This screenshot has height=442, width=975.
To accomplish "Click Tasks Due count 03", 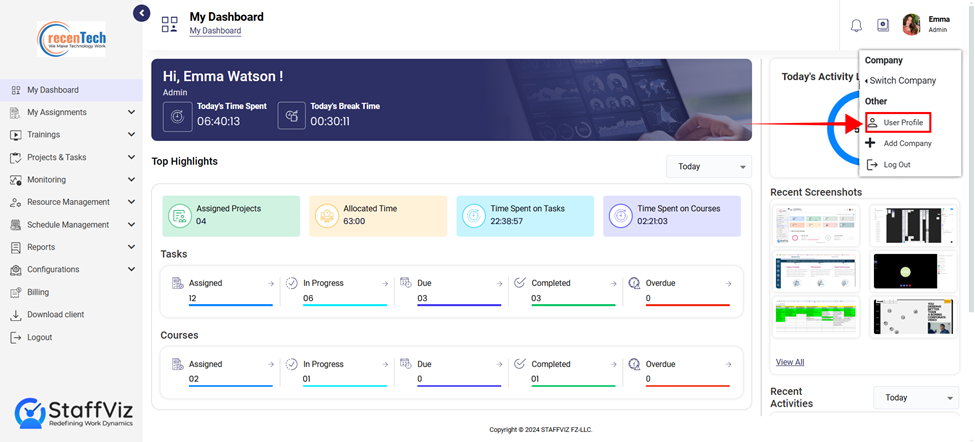I will coord(422,298).
